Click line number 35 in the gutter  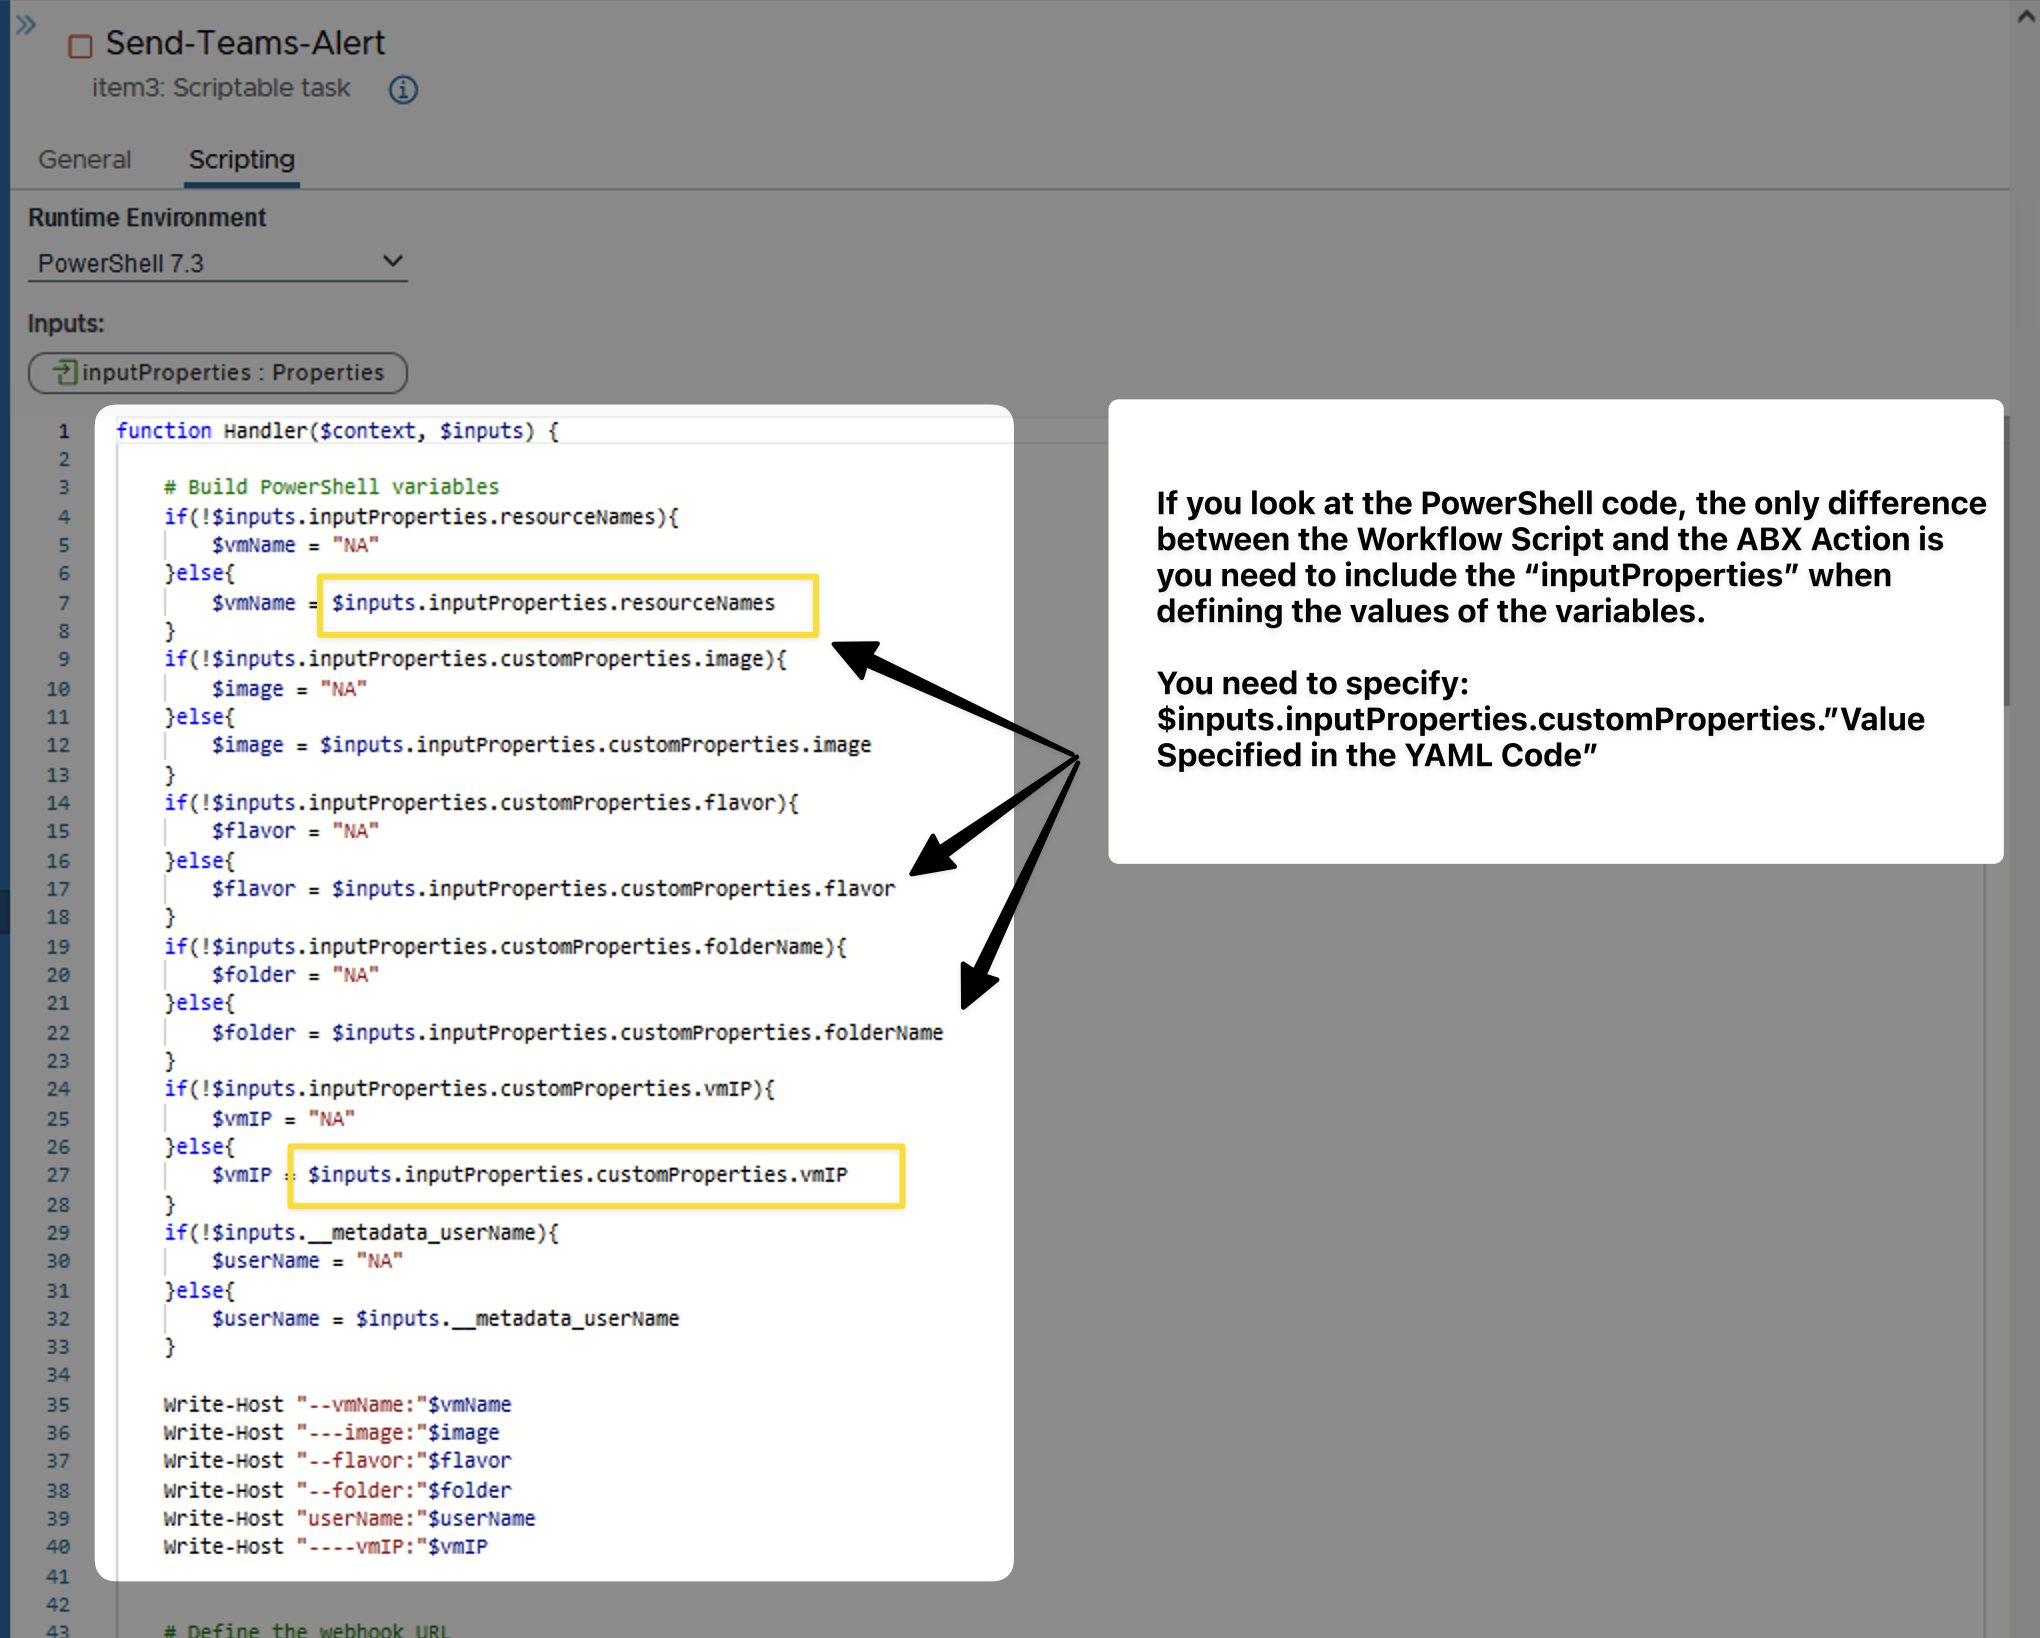pos(59,1404)
